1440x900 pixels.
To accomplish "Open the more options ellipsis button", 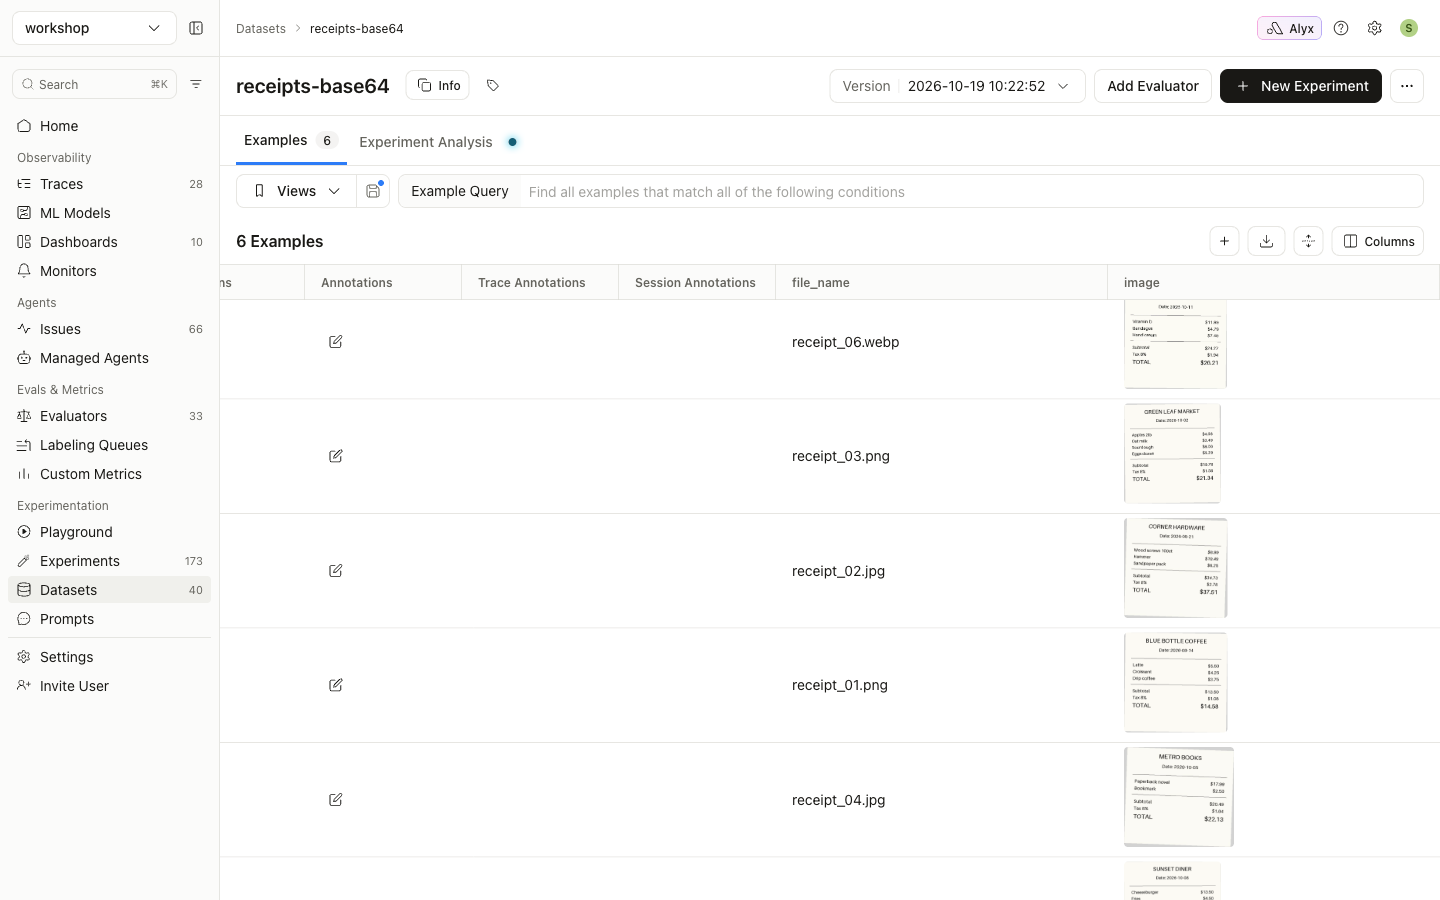I will pos(1407,86).
